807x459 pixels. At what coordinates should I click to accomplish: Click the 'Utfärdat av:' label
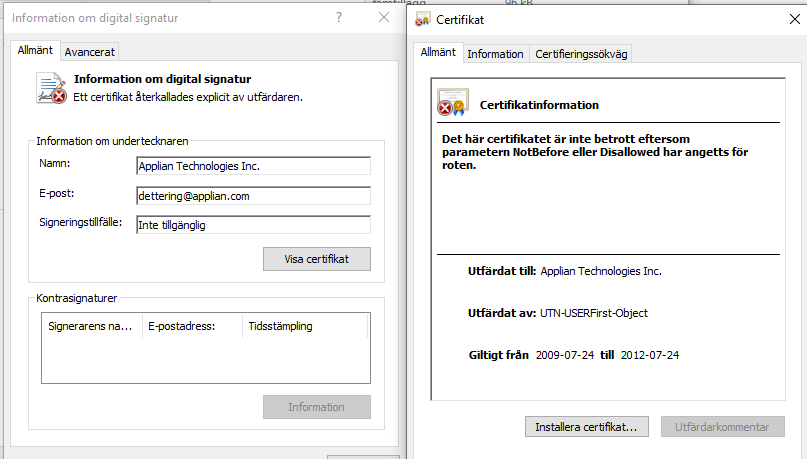pos(502,313)
